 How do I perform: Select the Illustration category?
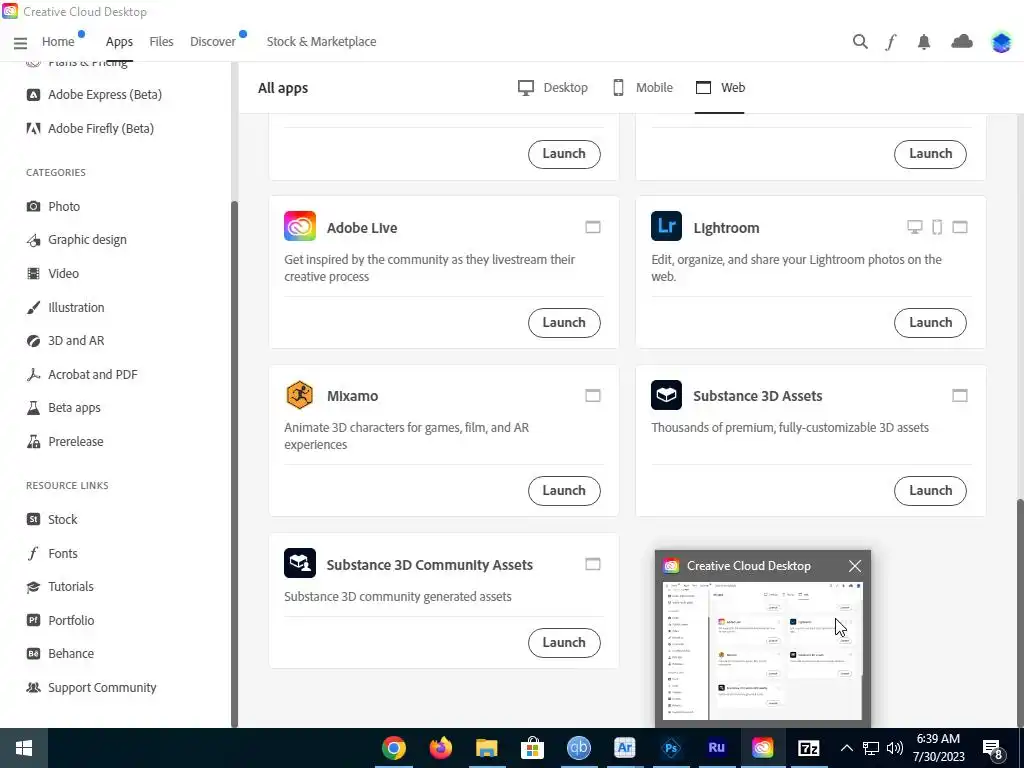pos(65,307)
